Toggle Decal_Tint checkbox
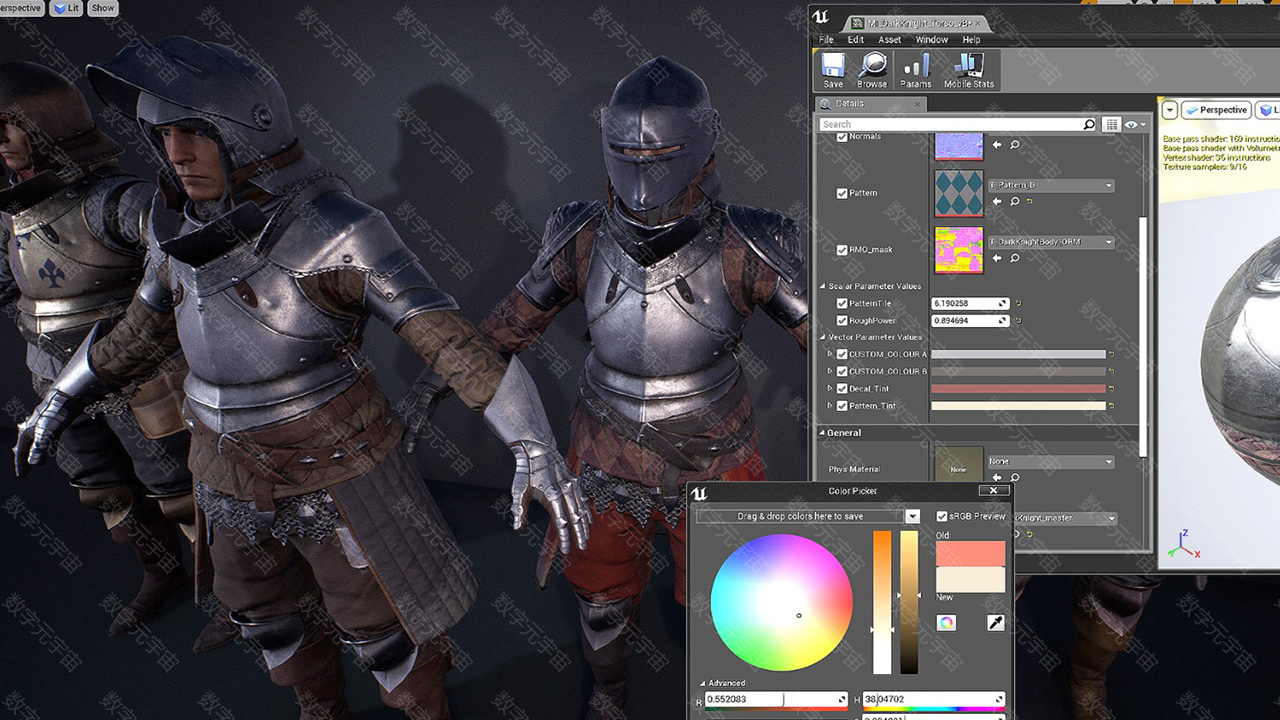 click(x=842, y=388)
